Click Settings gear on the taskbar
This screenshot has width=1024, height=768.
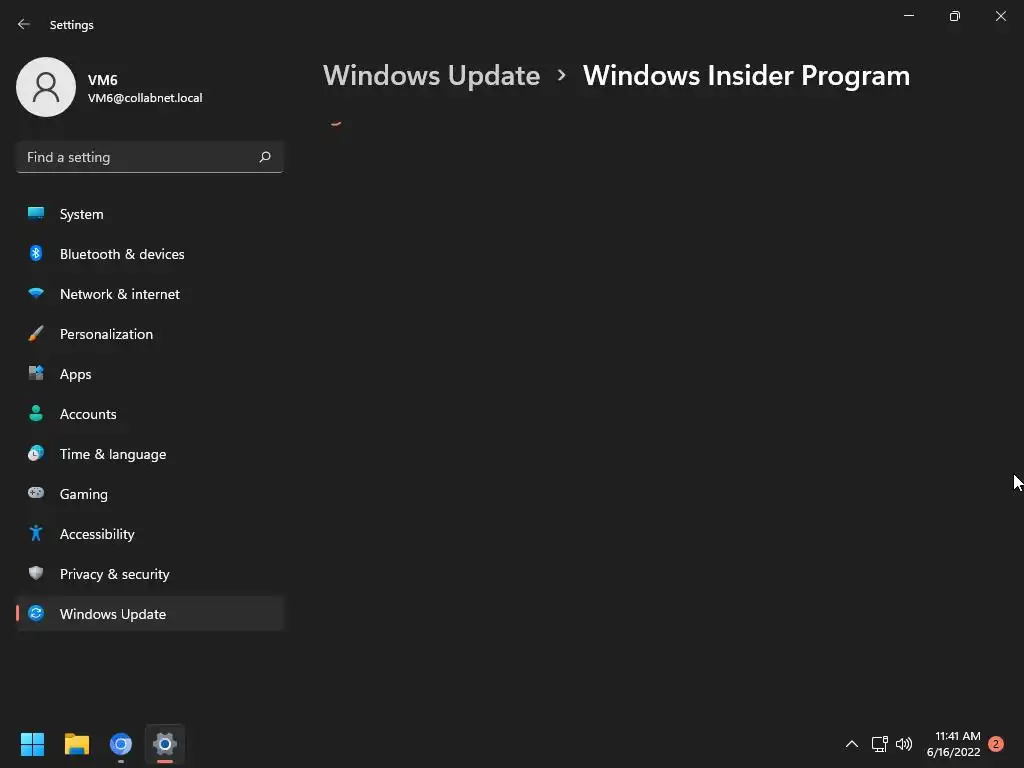coord(165,744)
